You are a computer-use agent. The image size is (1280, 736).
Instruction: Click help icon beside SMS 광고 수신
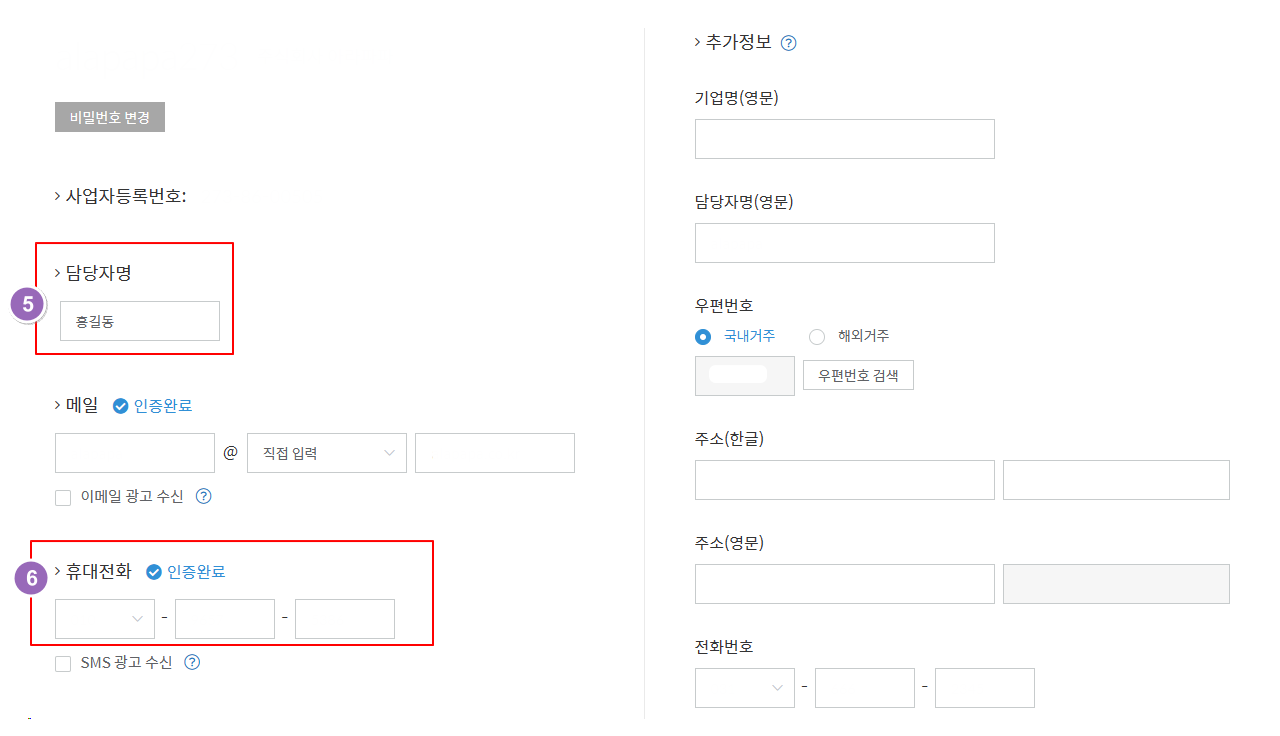[x=192, y=662]
